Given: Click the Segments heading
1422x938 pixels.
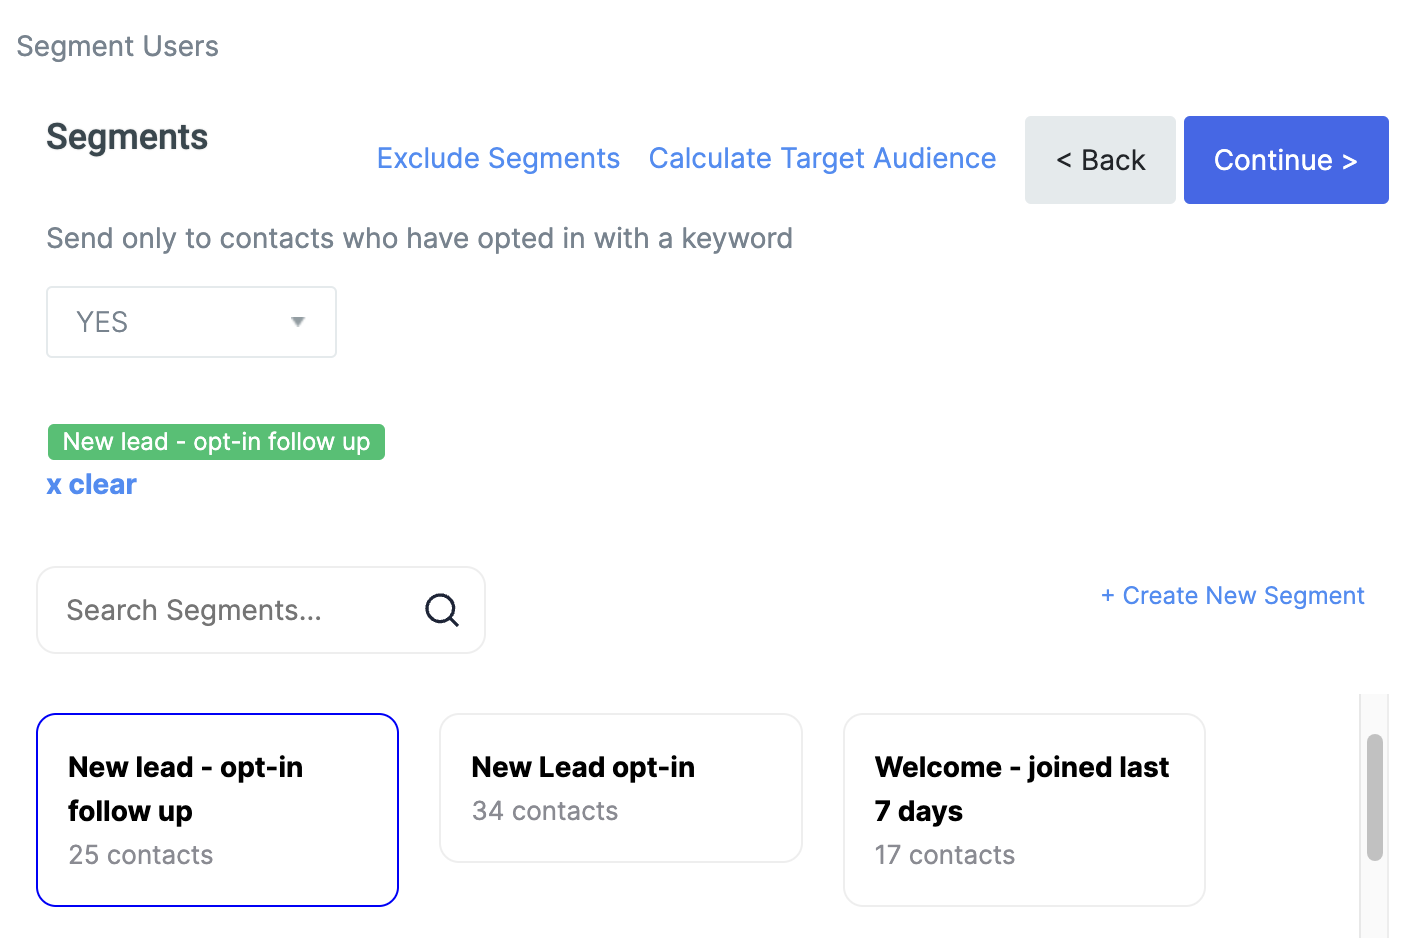Looking at the screenshot, I should 127,137.
